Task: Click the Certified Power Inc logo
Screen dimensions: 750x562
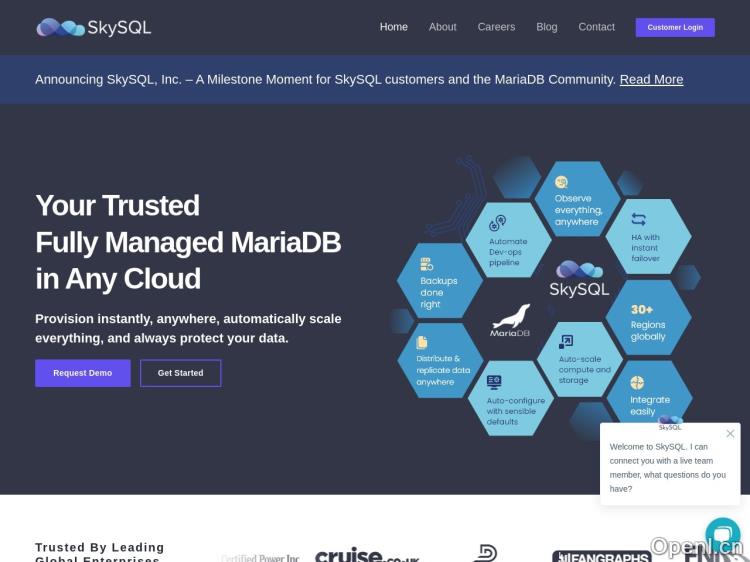Action: coord(260,558)
